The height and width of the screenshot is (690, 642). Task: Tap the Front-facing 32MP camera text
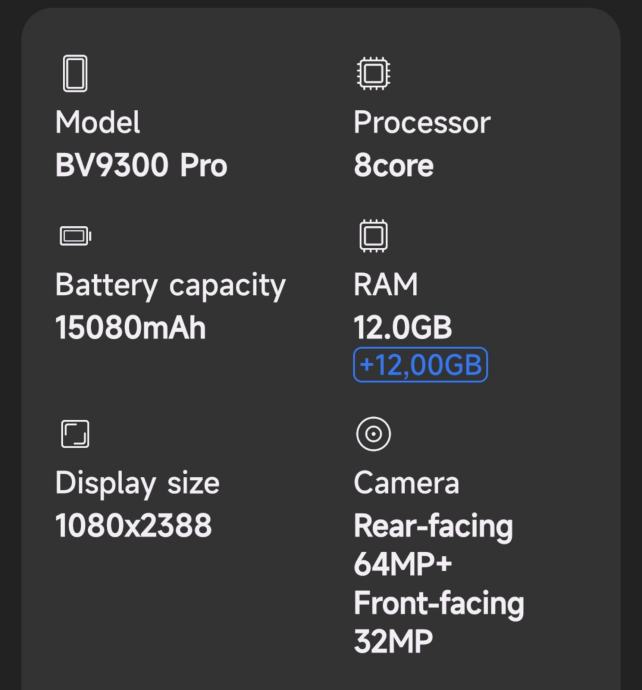(438, 622)
